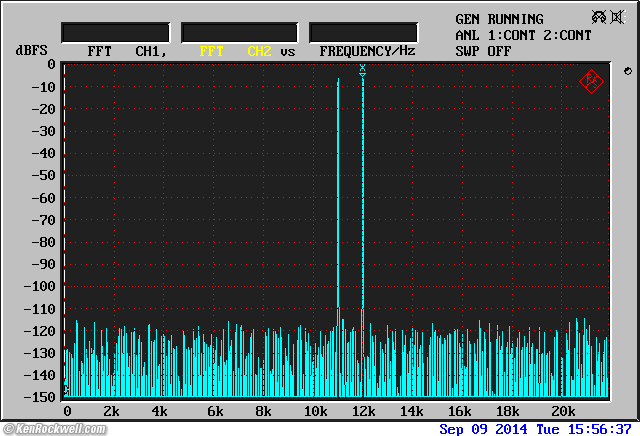Image resolution: width=640 pixels, height=436 pixels.
Task: Click the SWP OFF status indicator
Action: 483,51
